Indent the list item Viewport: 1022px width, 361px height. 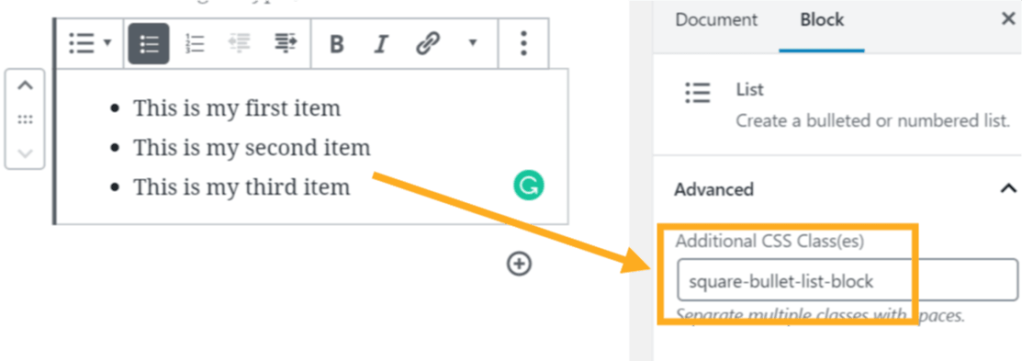pos(285,44)
